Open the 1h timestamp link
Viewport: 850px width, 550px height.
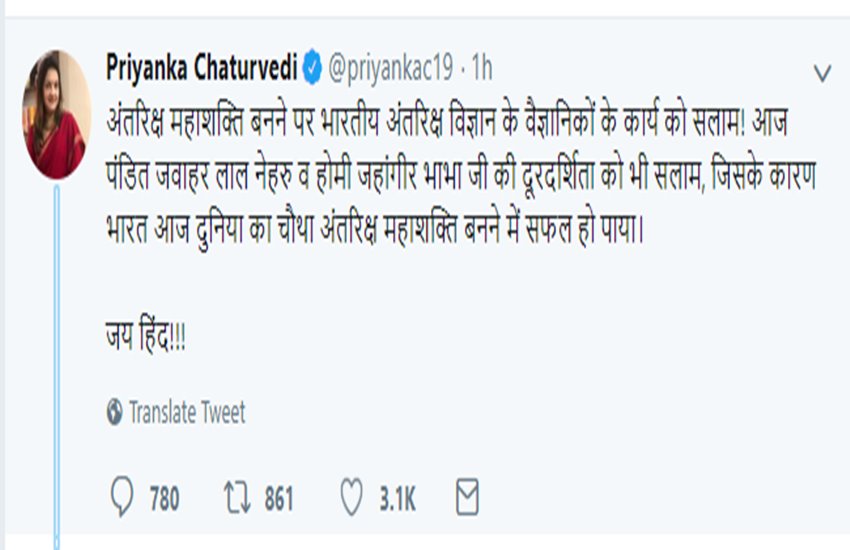481,69
